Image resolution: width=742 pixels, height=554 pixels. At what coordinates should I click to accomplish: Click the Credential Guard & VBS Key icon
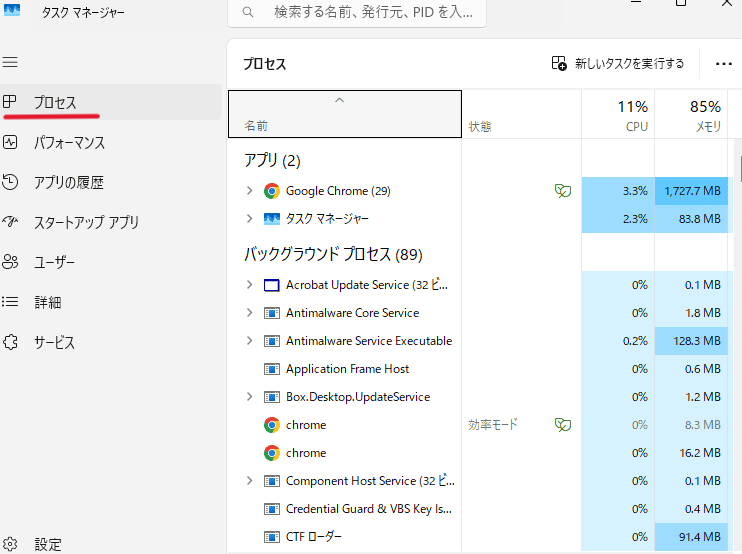coord(272,509)
